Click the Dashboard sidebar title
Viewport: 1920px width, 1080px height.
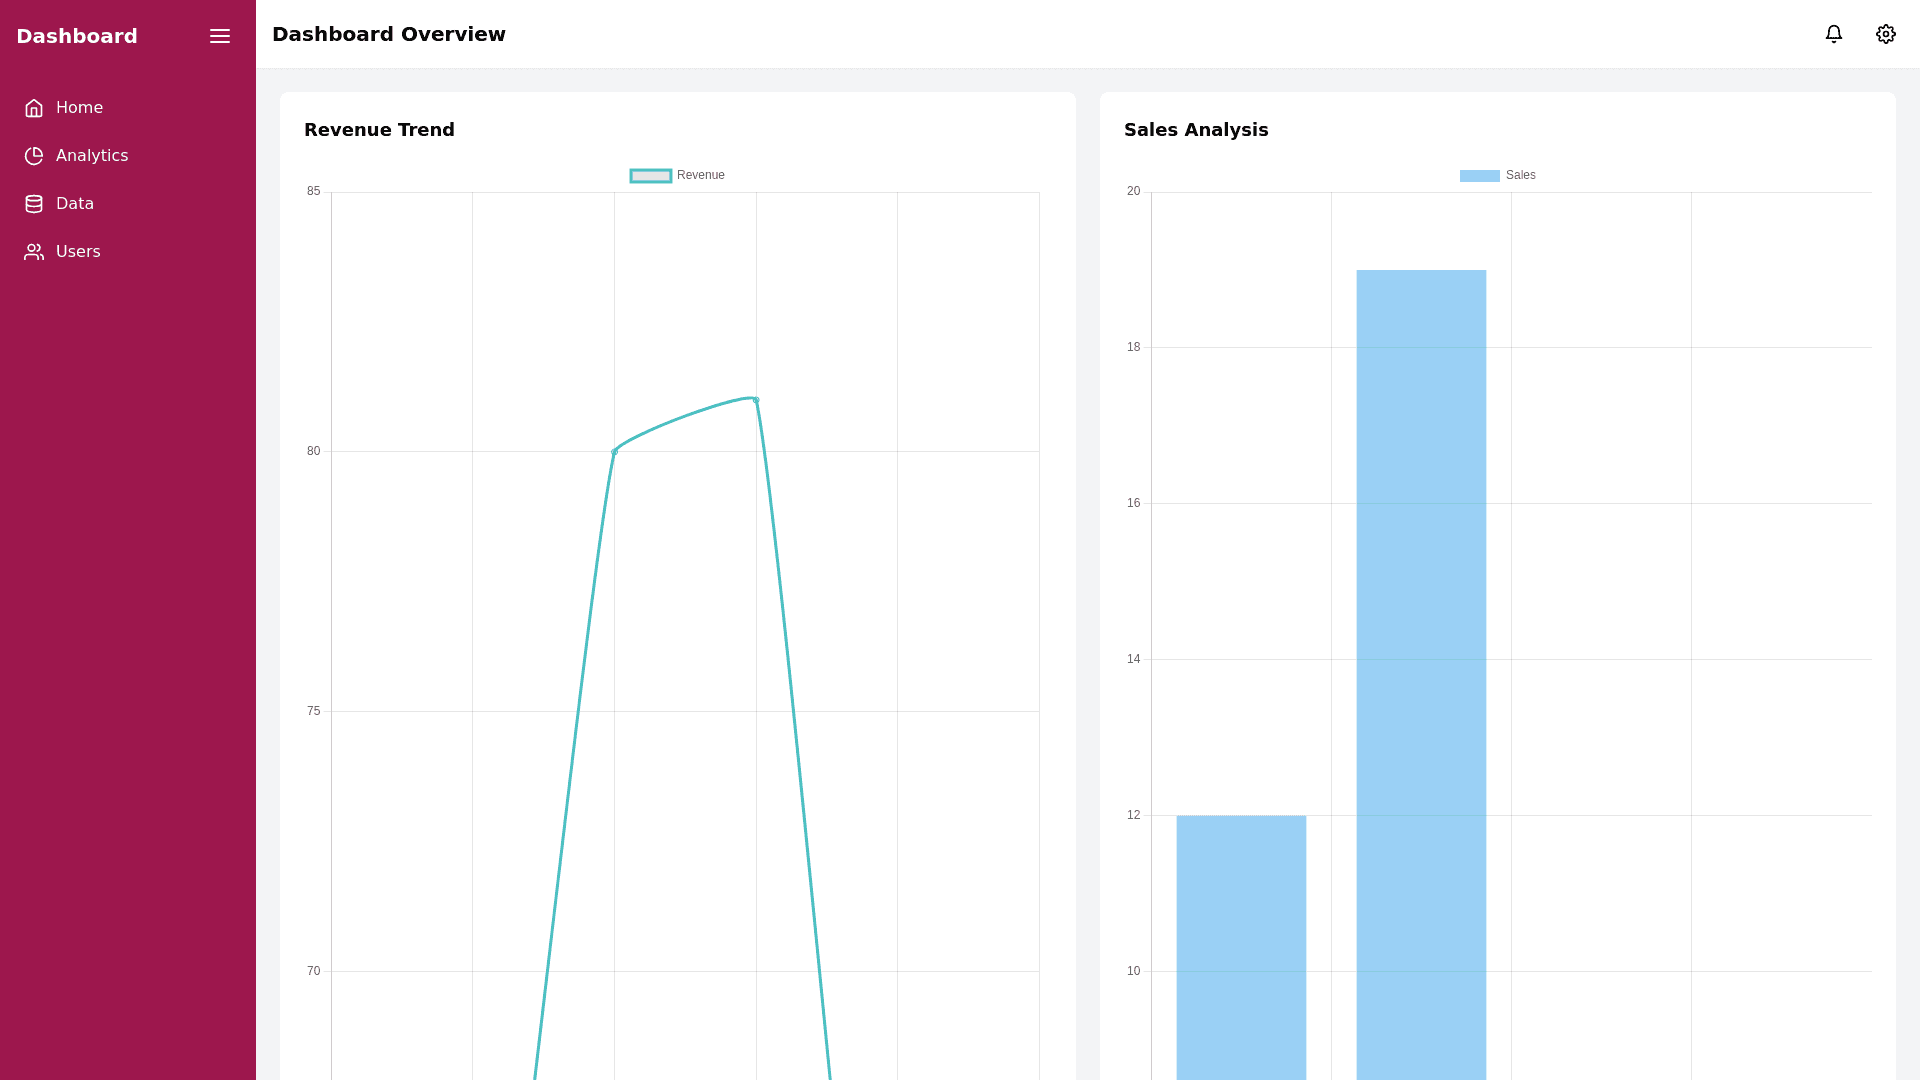[77, 36]
